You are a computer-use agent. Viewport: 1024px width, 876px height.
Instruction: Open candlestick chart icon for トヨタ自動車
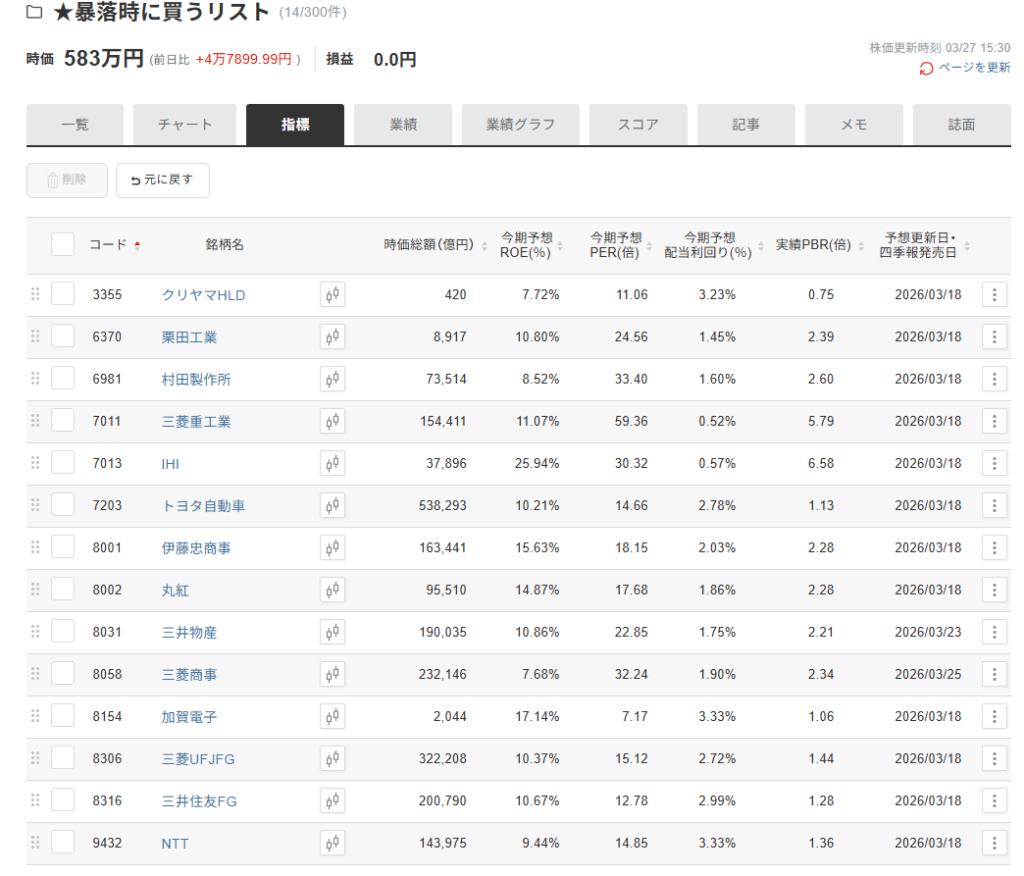(x=332, y=506)
